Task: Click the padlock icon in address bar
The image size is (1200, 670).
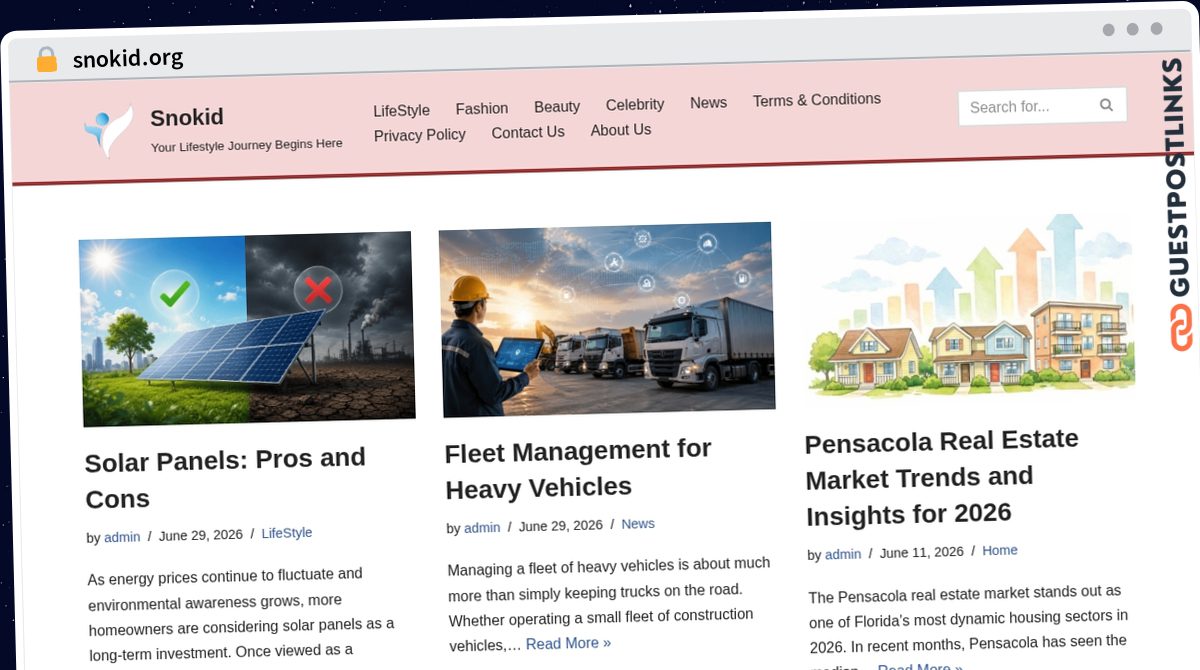Action: (46, 60)
